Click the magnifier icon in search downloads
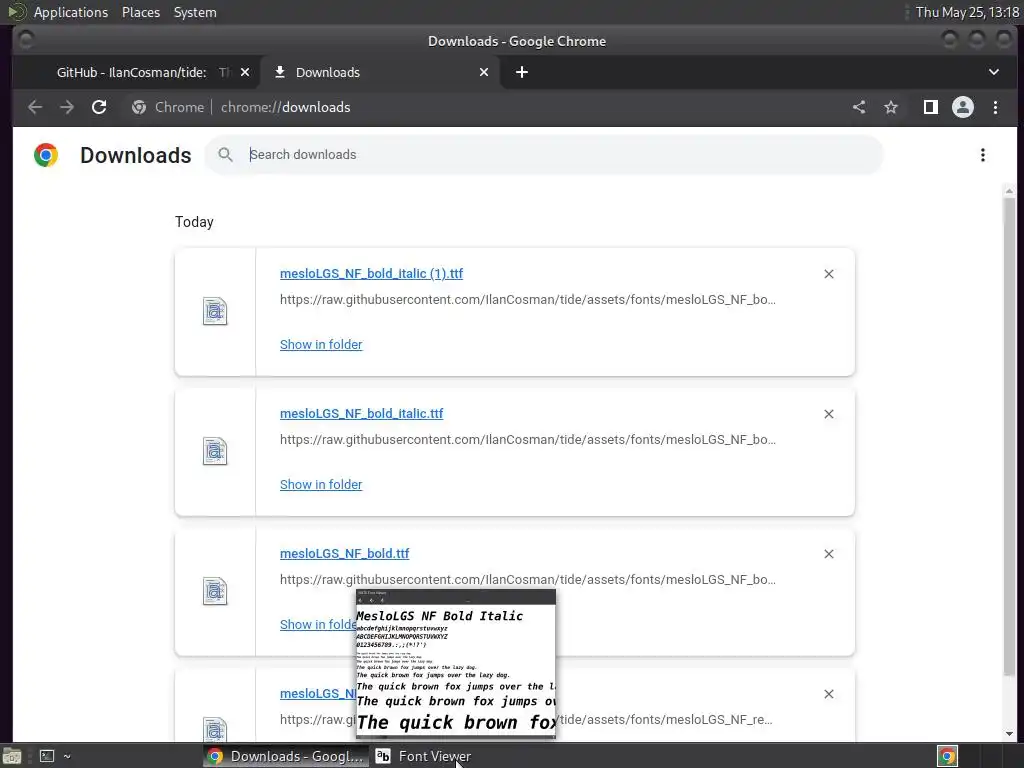1024x768 pixels. [225, 155]
